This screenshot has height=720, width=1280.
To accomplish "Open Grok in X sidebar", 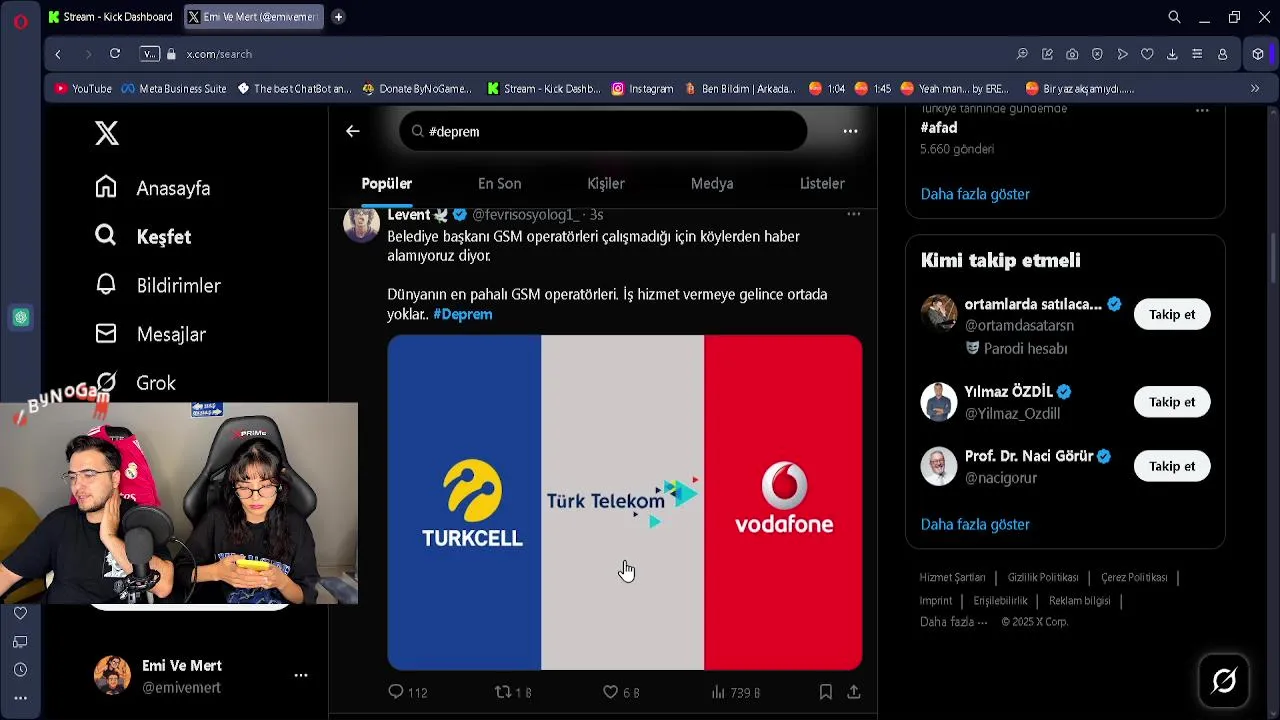I will [135, 383].
